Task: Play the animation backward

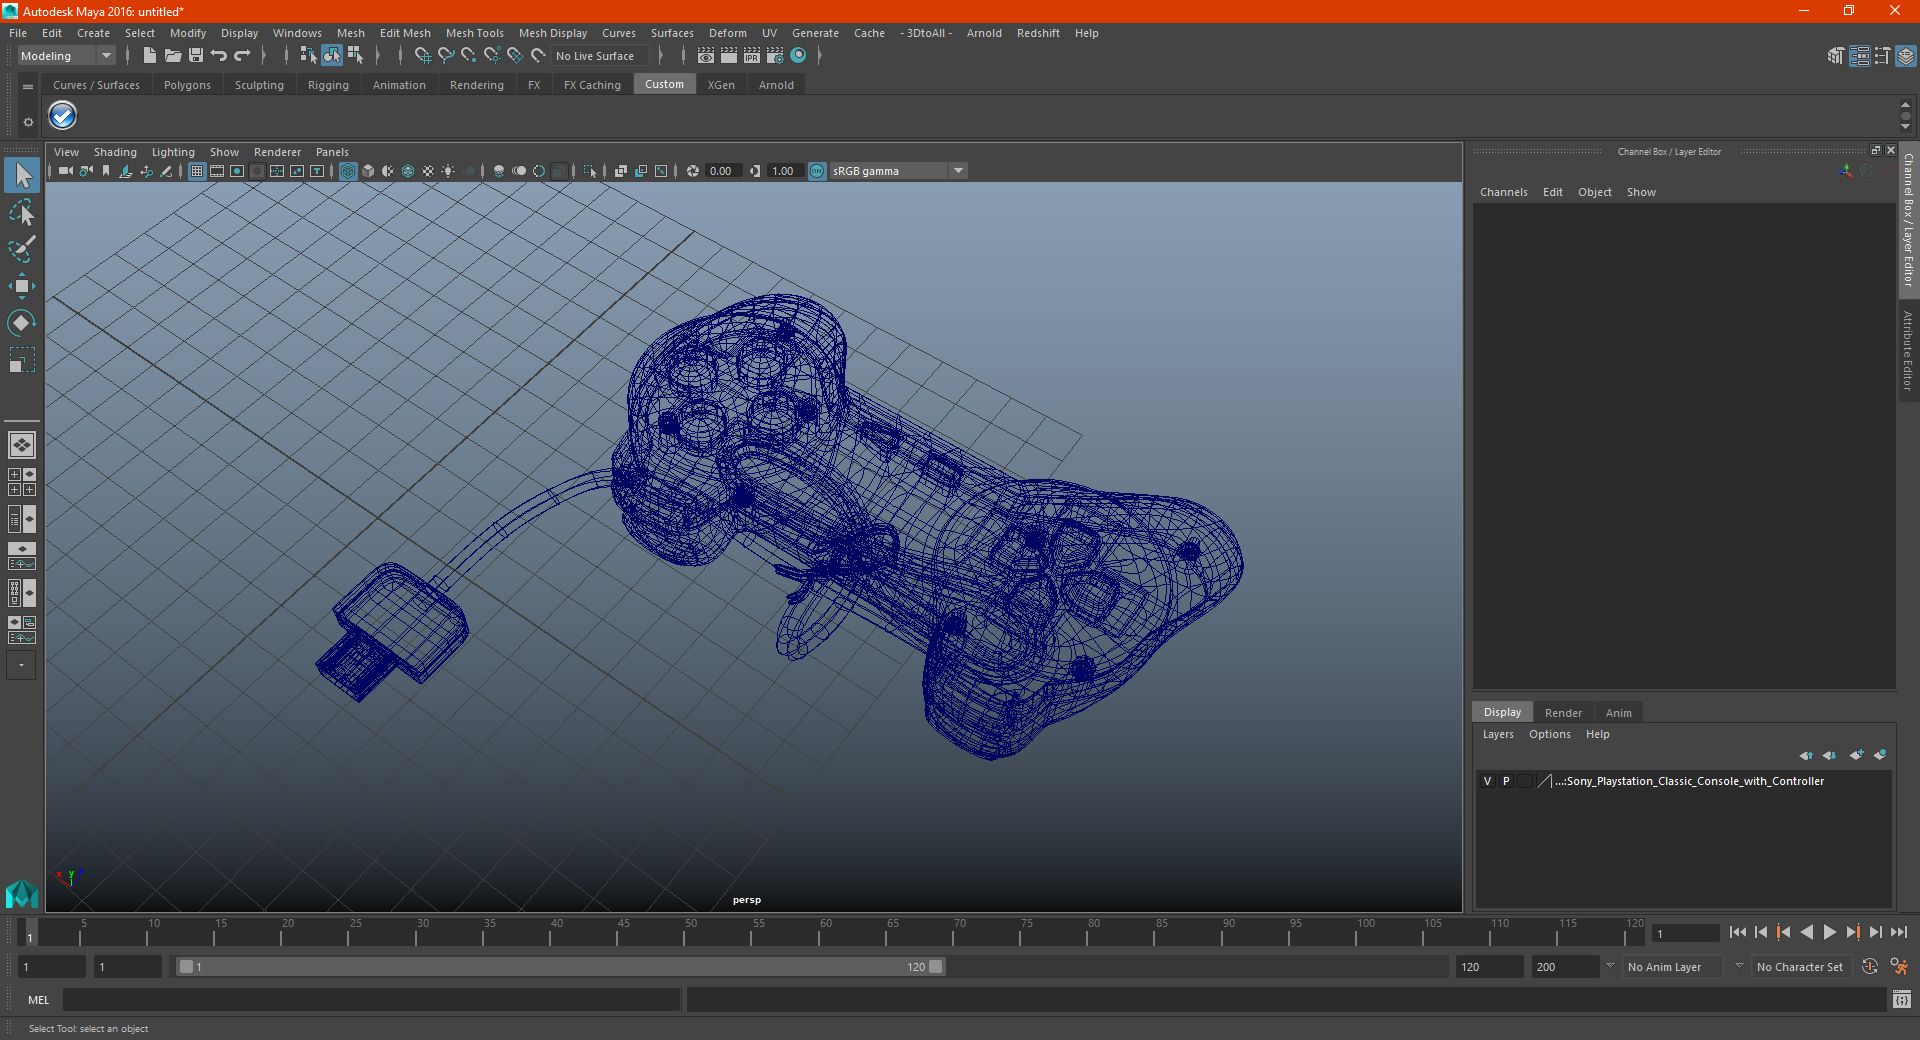Action: pos(1806,932)
